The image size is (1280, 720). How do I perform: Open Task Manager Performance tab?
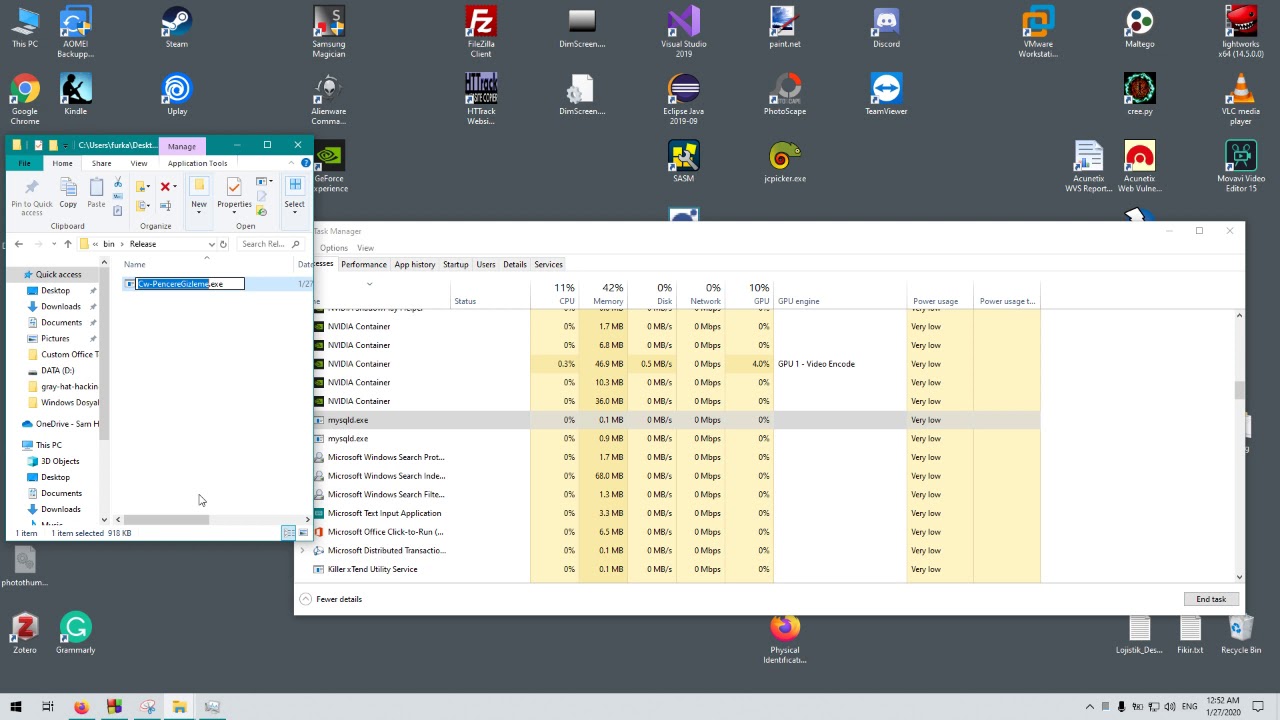(363, 264)
